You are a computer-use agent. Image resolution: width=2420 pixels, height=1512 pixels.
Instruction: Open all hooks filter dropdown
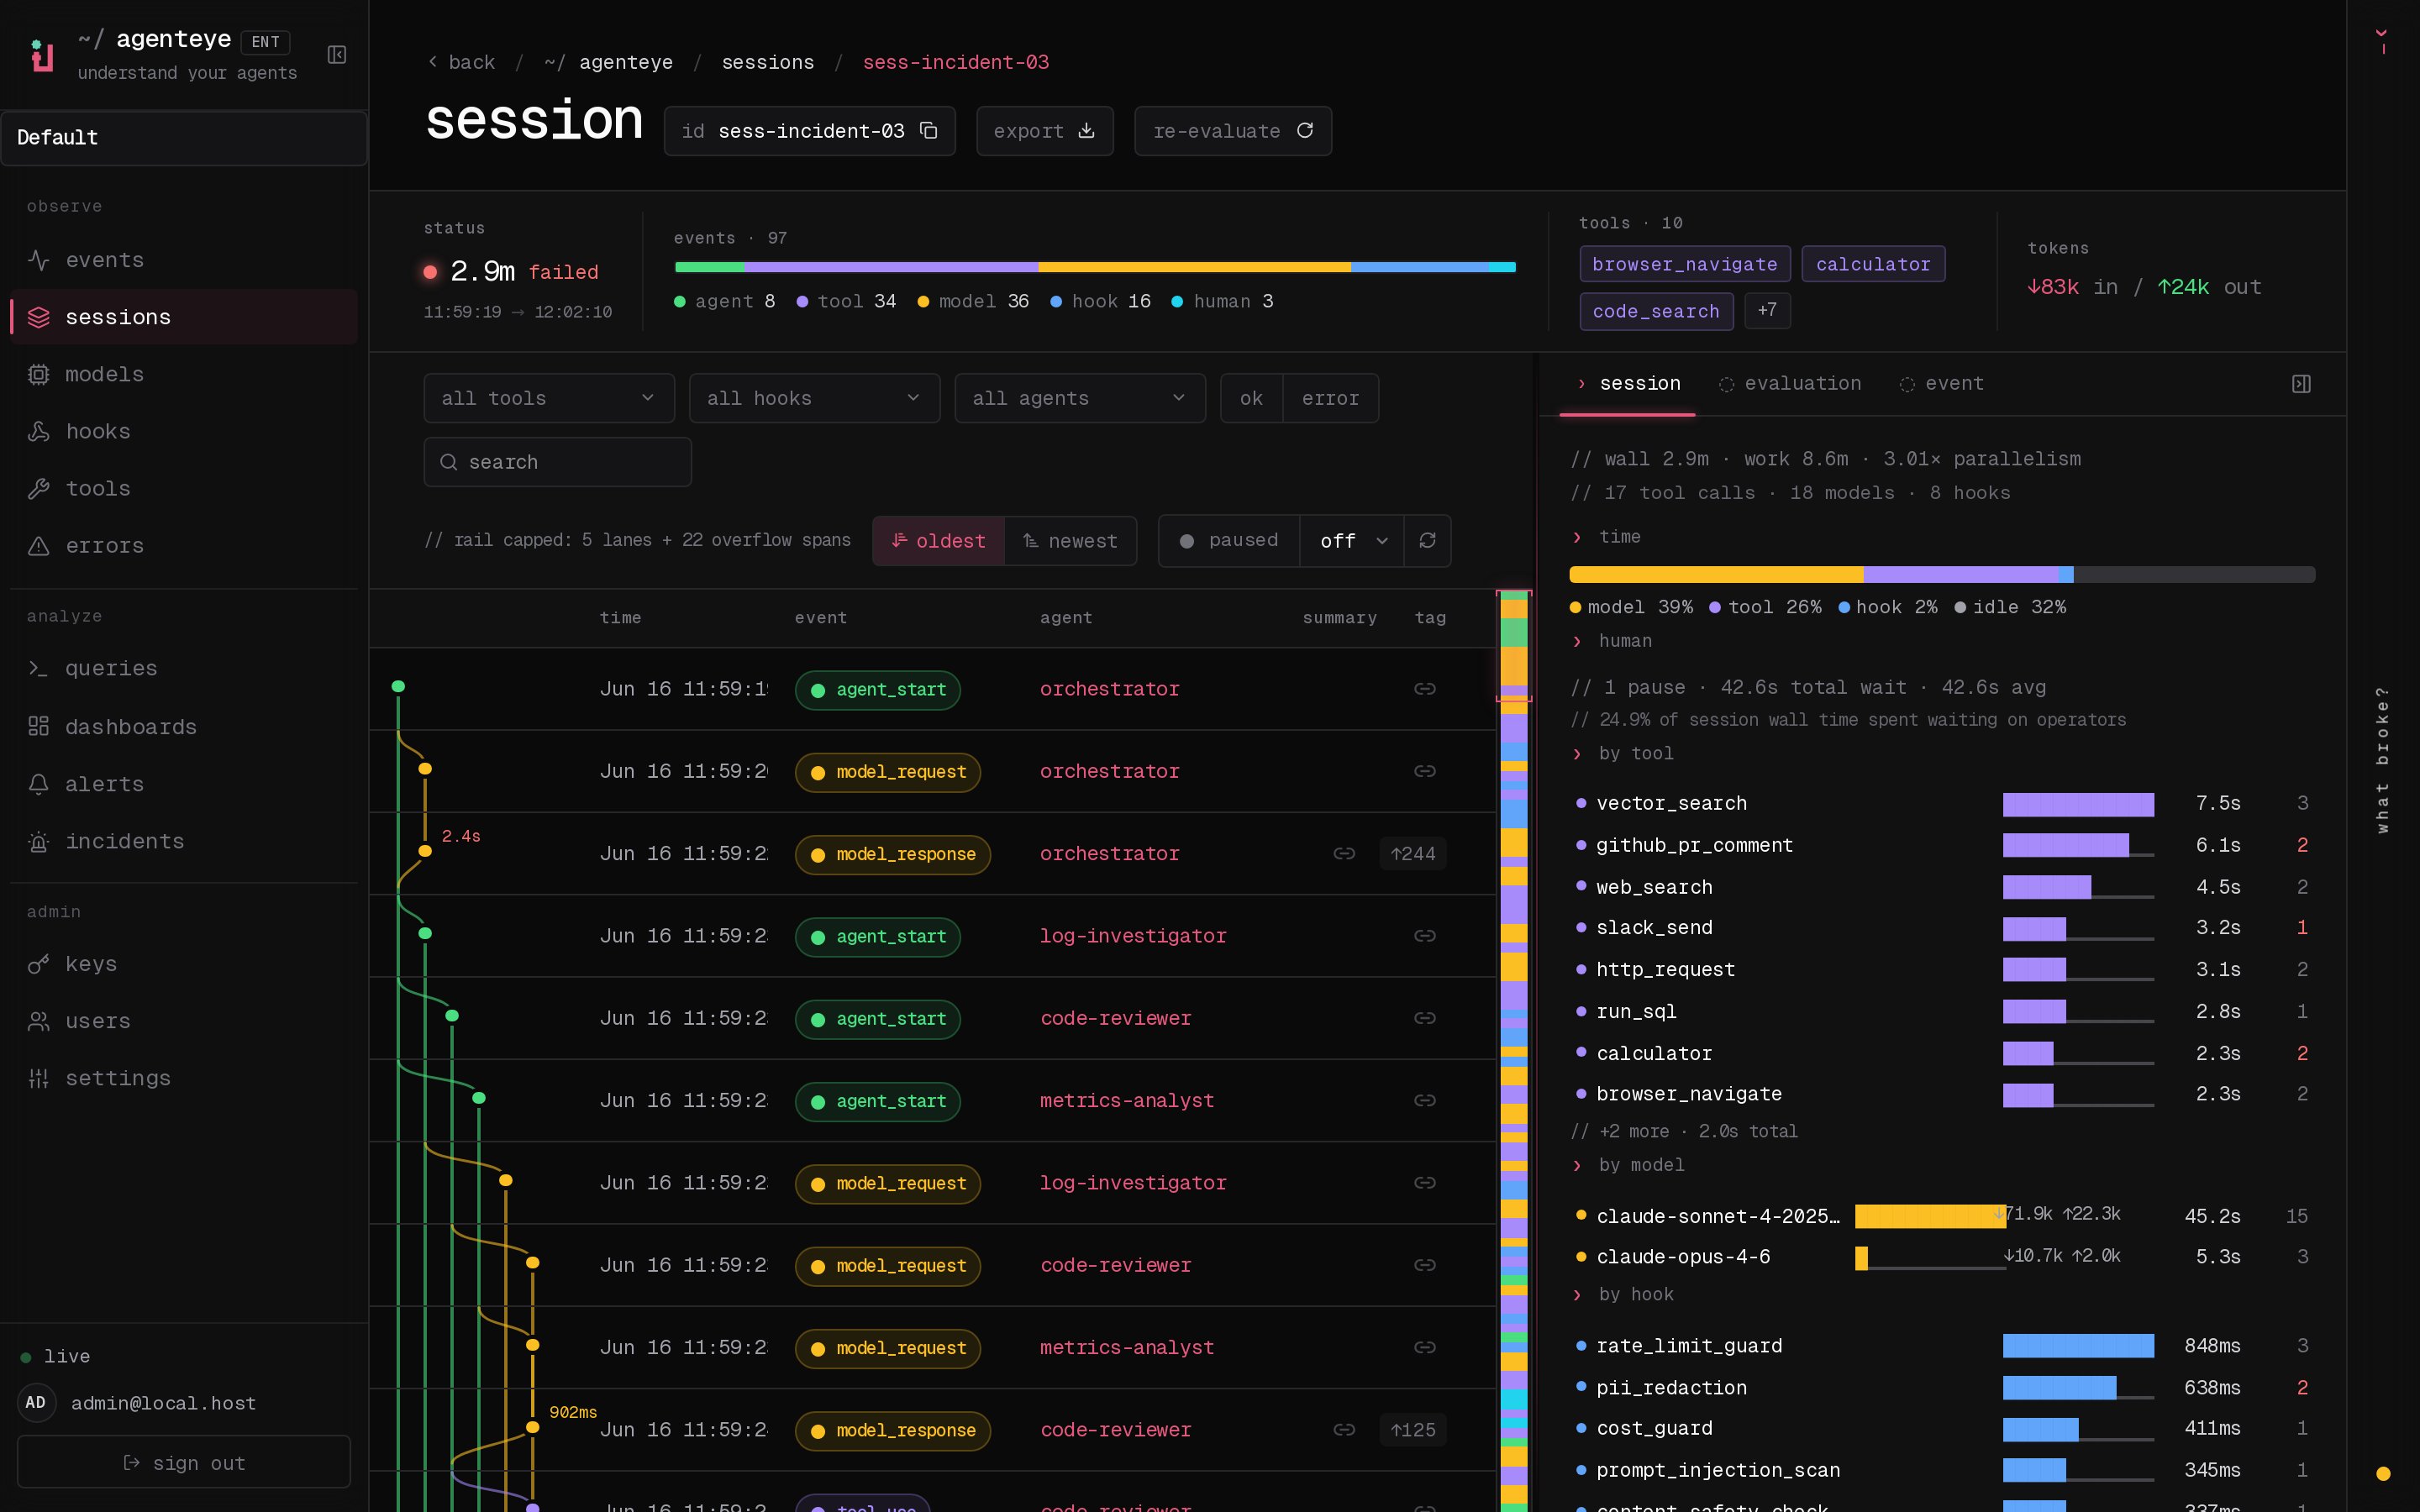[814, 398]
